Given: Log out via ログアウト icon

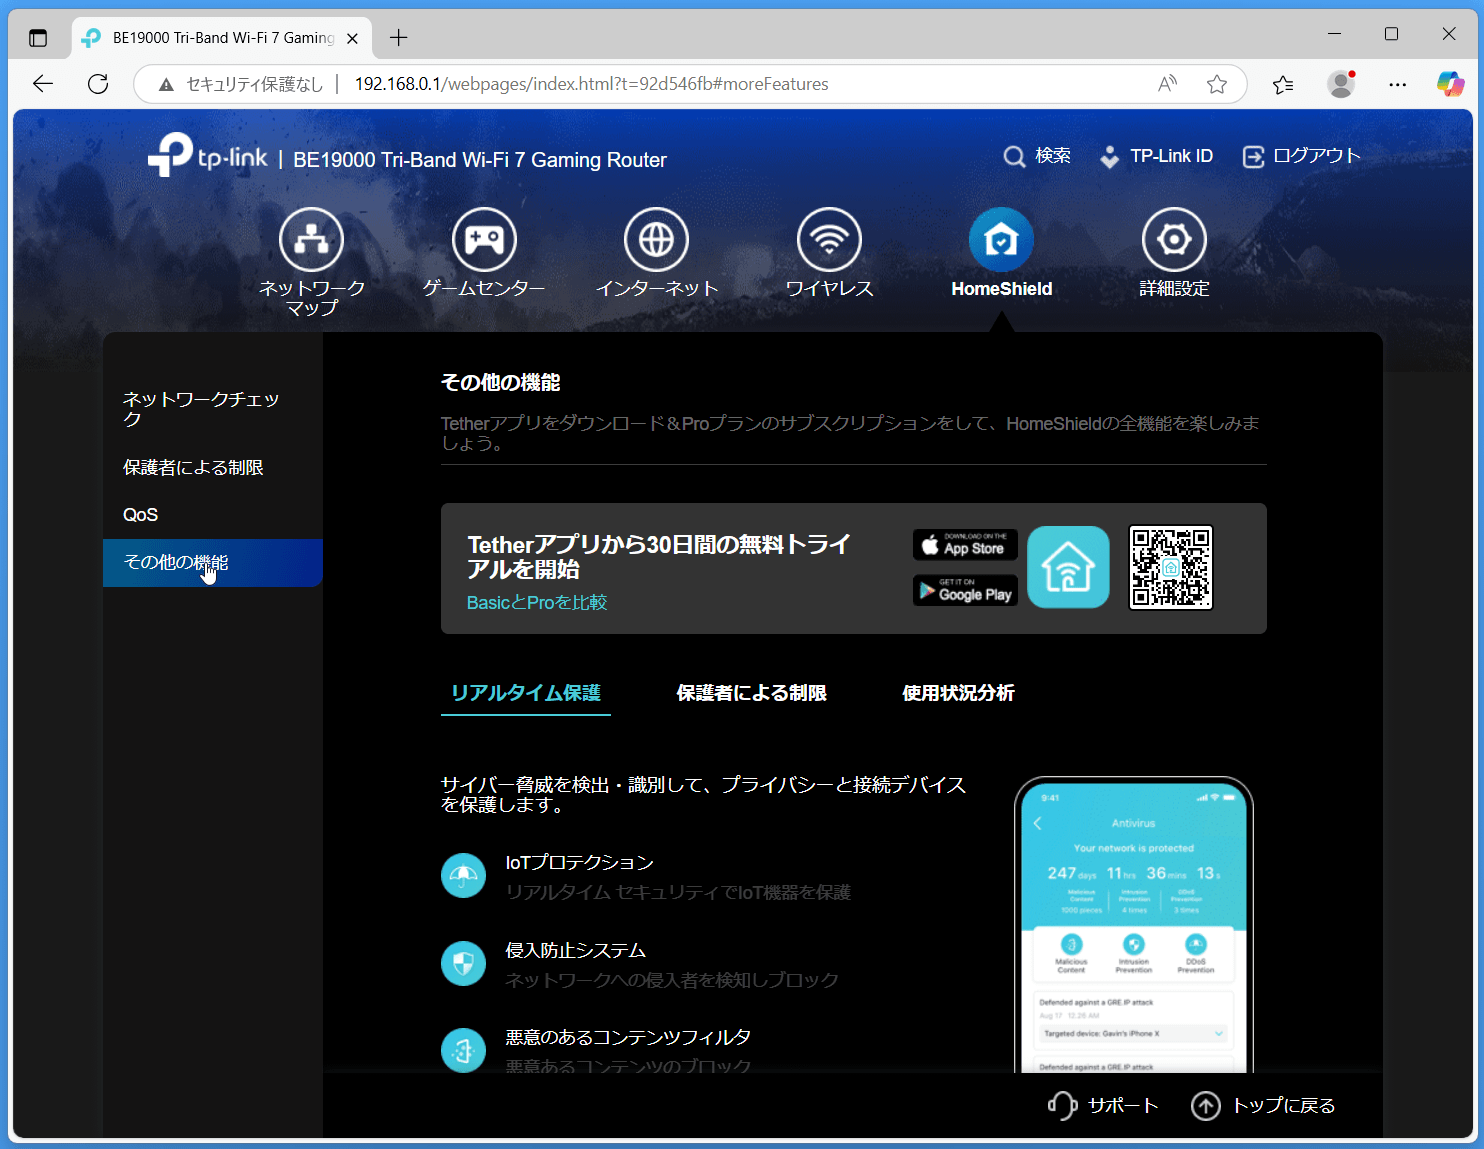Looking at the screenshot, I should [x=1253, y=157].
